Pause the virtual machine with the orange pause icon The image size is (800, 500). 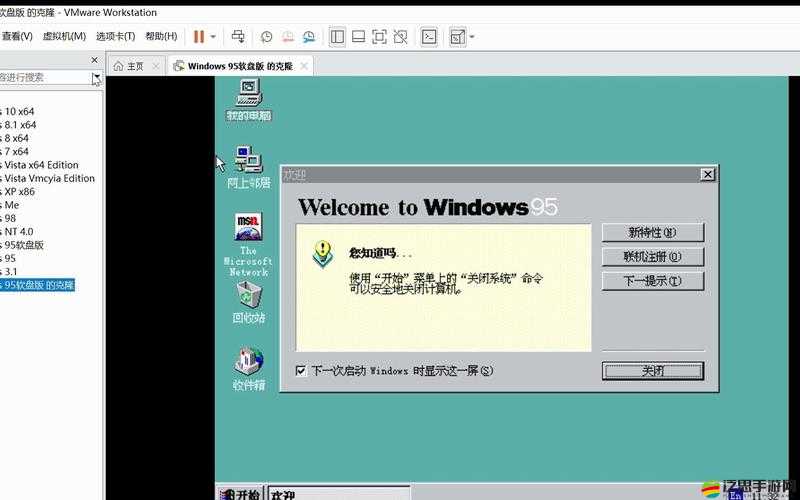pyautogui.click(x=198, y=37)
